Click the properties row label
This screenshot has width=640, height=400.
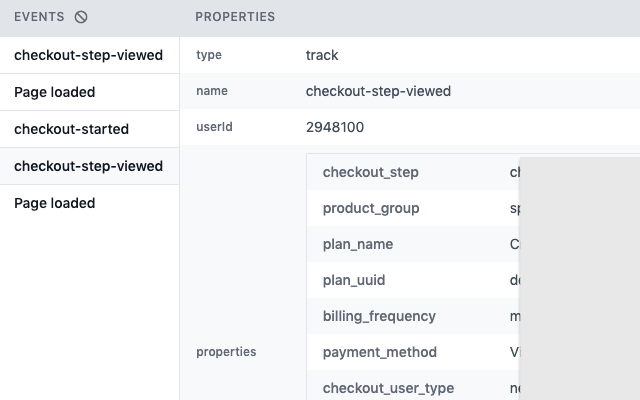[226, 352]
